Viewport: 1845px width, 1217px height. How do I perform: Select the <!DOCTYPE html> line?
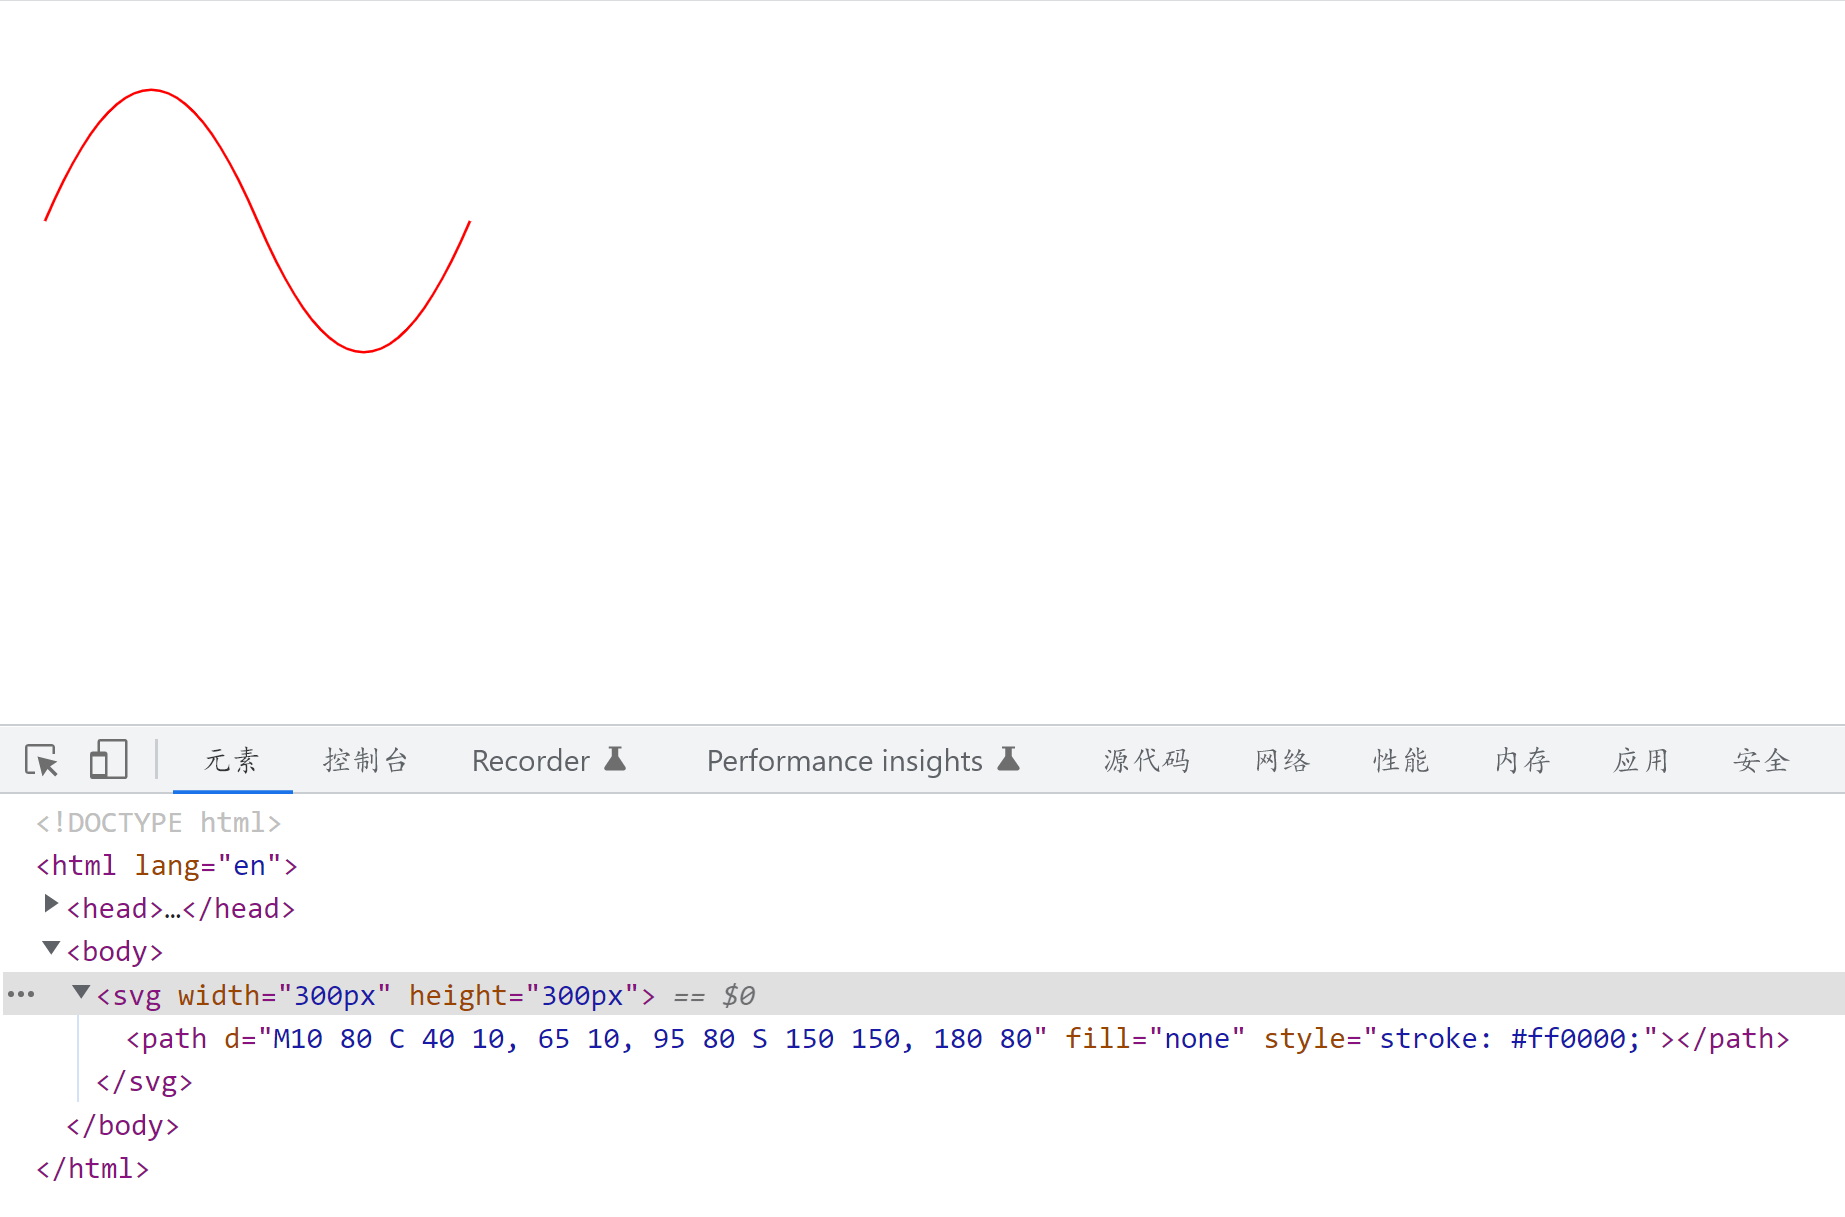click(158, 823)
